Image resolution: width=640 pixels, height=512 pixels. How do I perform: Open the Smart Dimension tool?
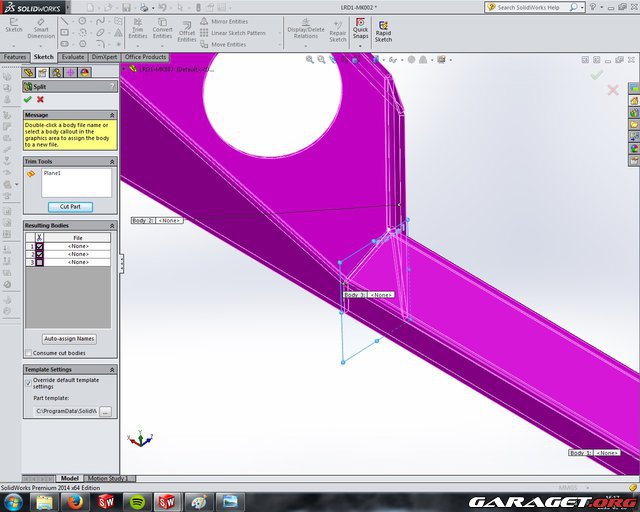pos(42,30)
